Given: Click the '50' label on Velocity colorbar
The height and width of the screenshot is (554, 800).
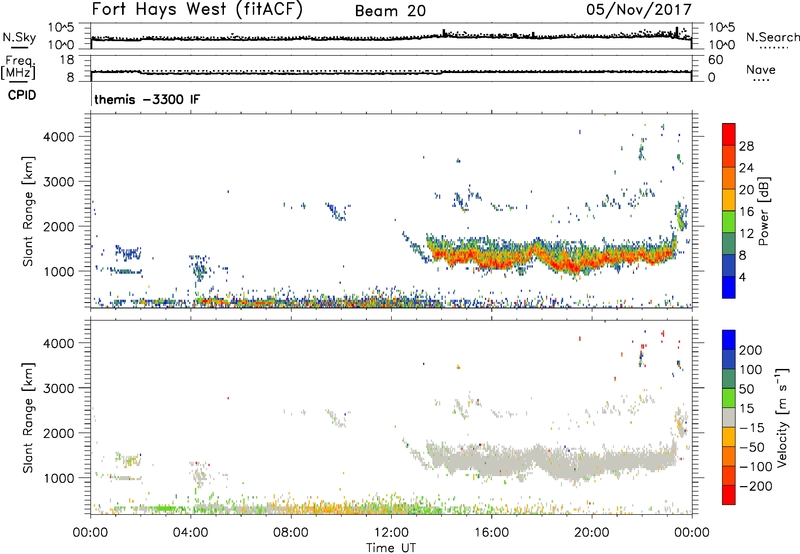Looking at the screenshot, I should pos(747,389).
